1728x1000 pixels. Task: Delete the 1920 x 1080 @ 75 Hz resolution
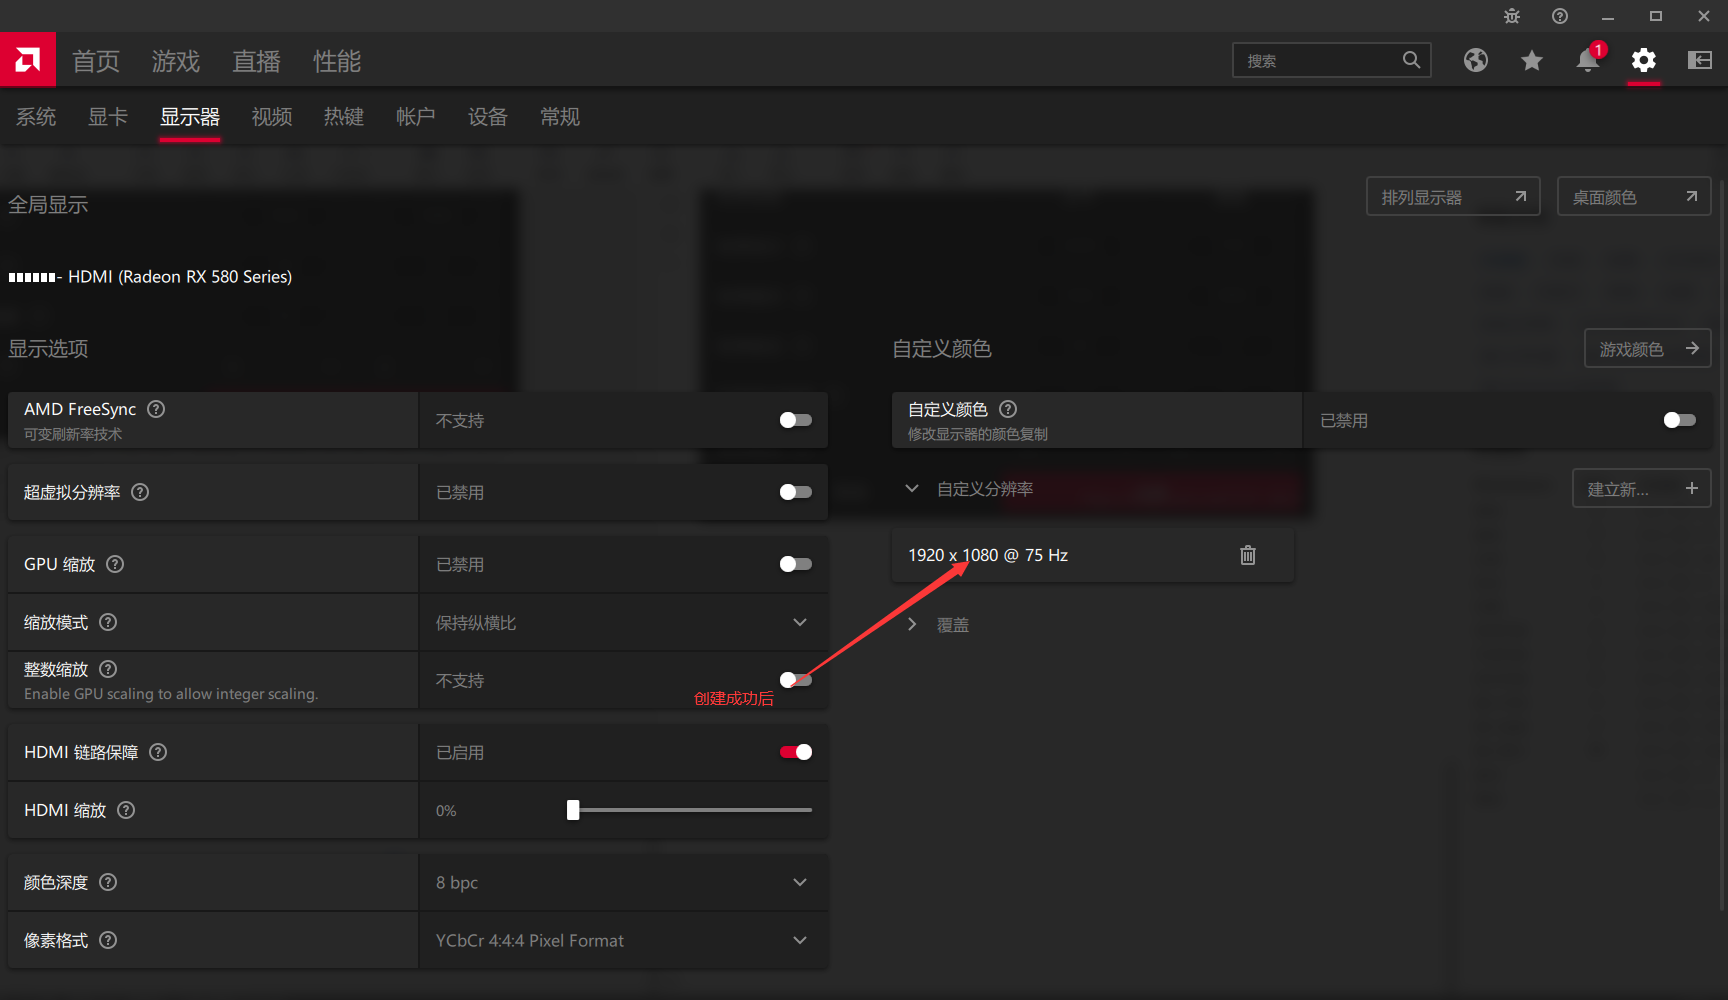coord(1247,555)
